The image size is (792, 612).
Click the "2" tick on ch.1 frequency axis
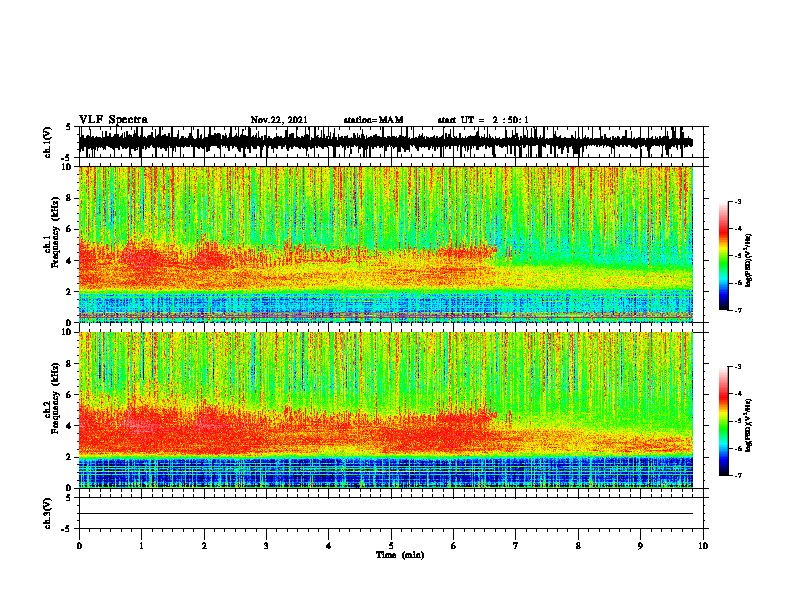(69, 292)
